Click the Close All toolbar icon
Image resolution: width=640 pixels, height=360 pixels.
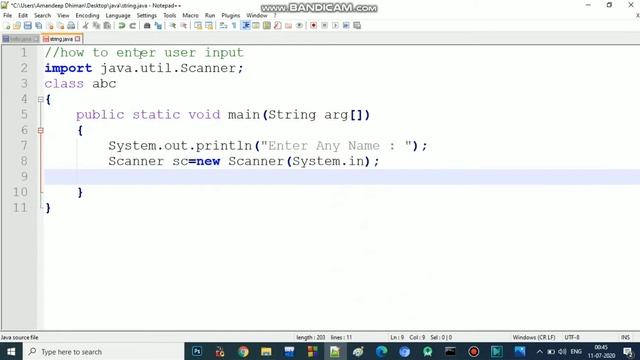[60, 26]
